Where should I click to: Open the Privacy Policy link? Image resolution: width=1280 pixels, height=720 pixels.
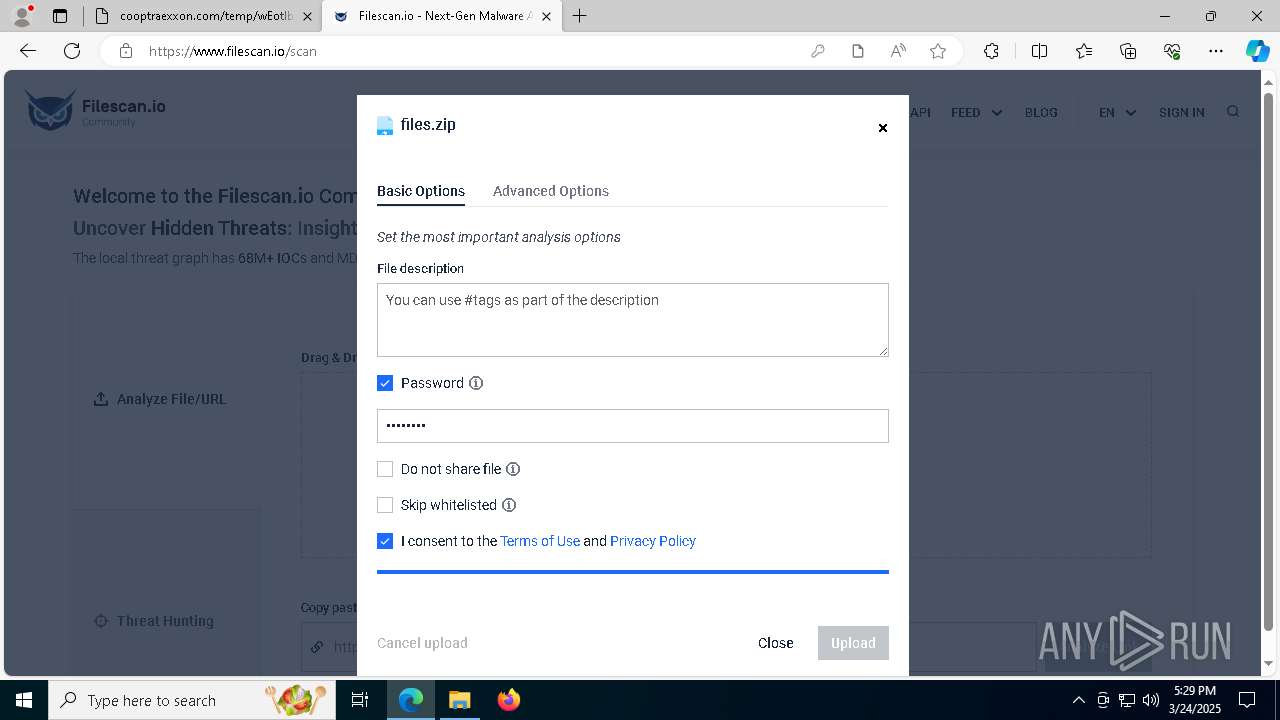point(653,541)
